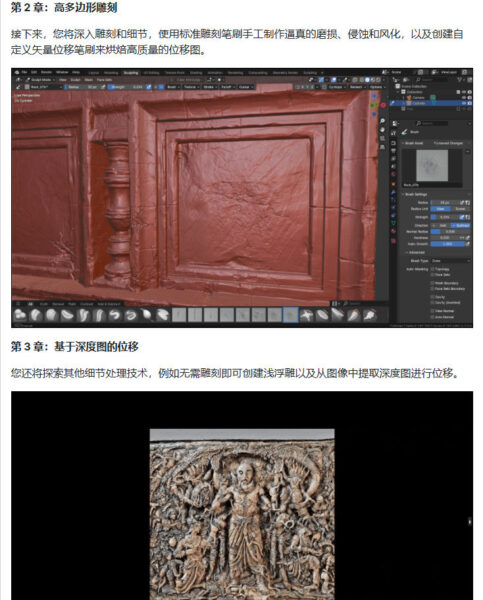Enable the Cavity auto-masking checkbox
Image resolution: width=483 pixels, height=600 pixels.
pos(432,297)
